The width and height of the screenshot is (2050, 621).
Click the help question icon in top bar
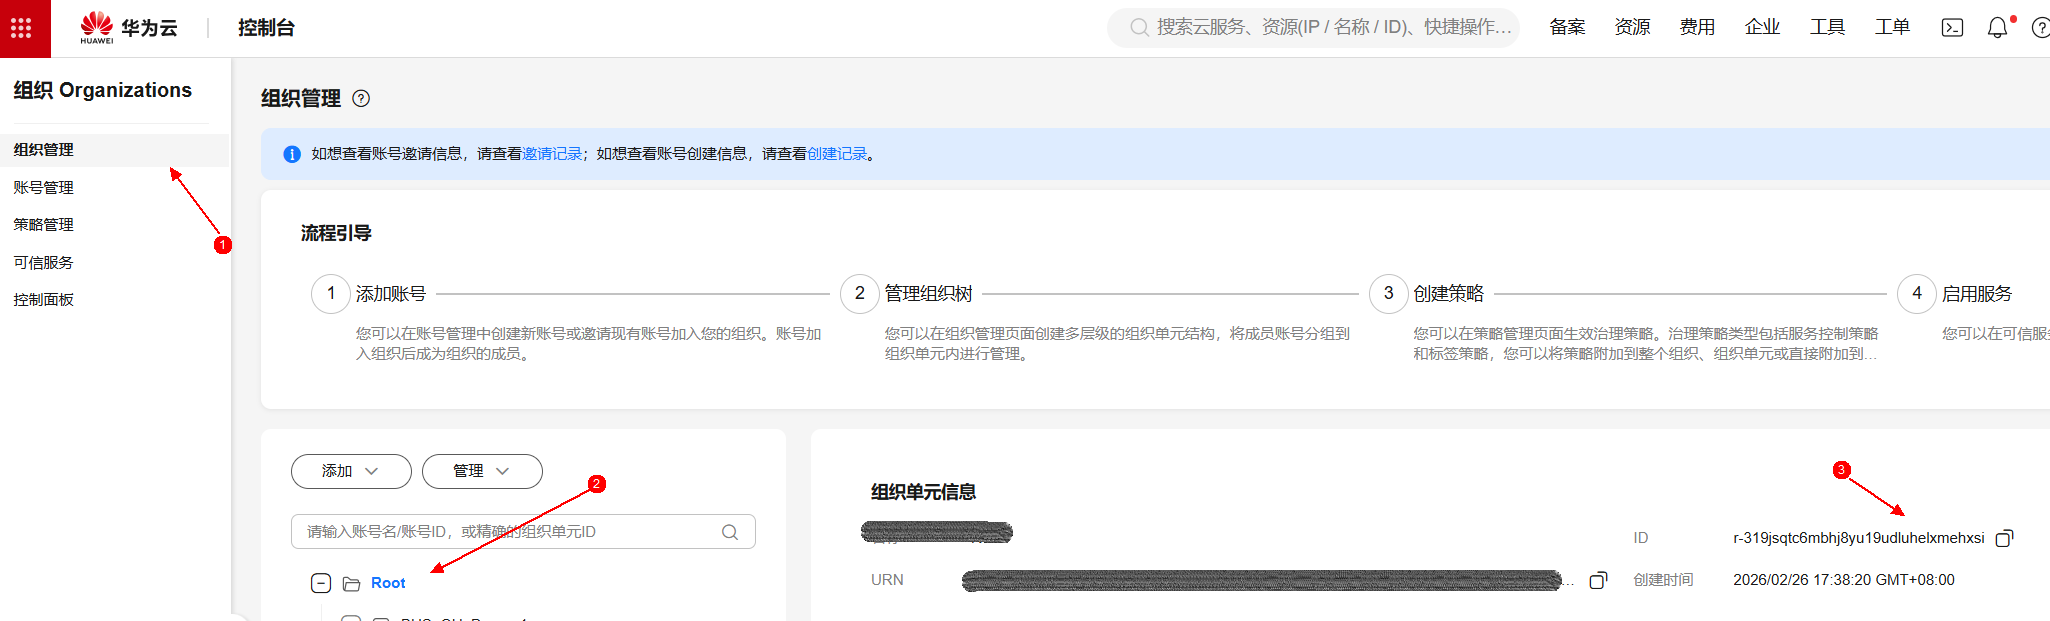(x=2041, y=28)
